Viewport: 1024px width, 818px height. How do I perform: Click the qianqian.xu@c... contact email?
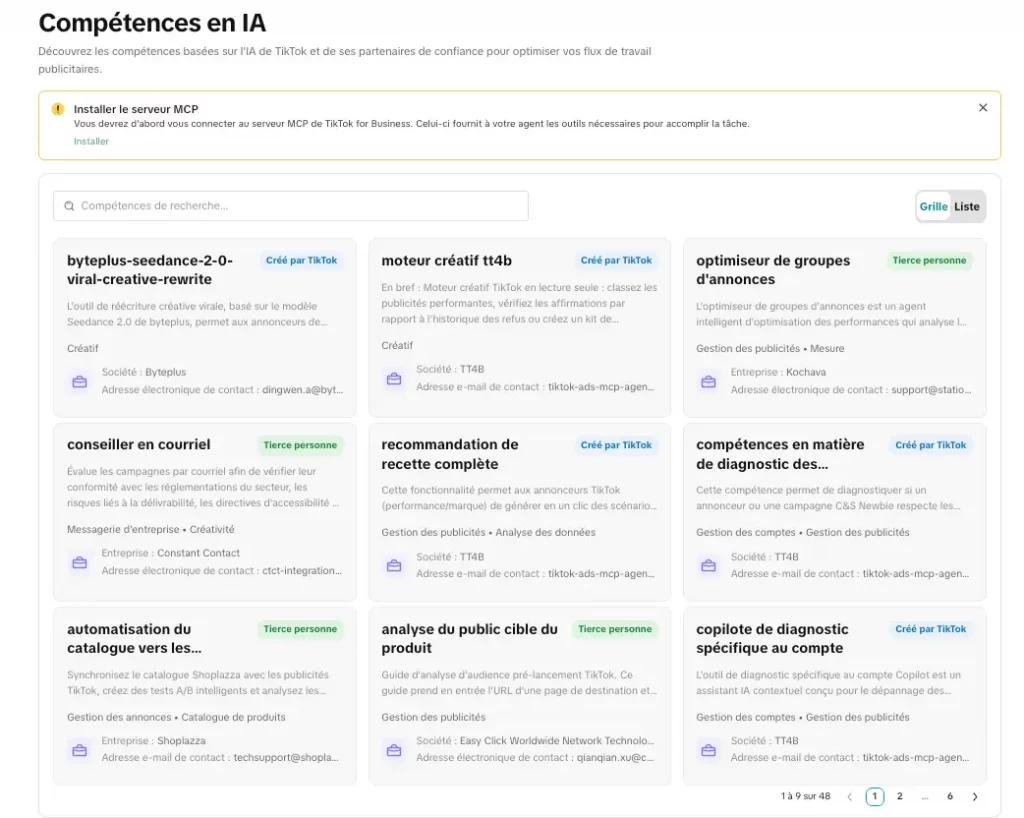(615, 758)
